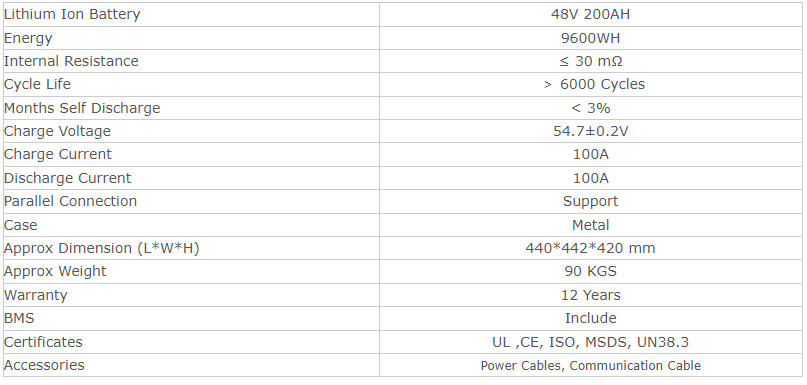Click the Months Self Discharge label
Image resolution: width=807 pixels, height=385 pixels.
[x=82, y=108]
